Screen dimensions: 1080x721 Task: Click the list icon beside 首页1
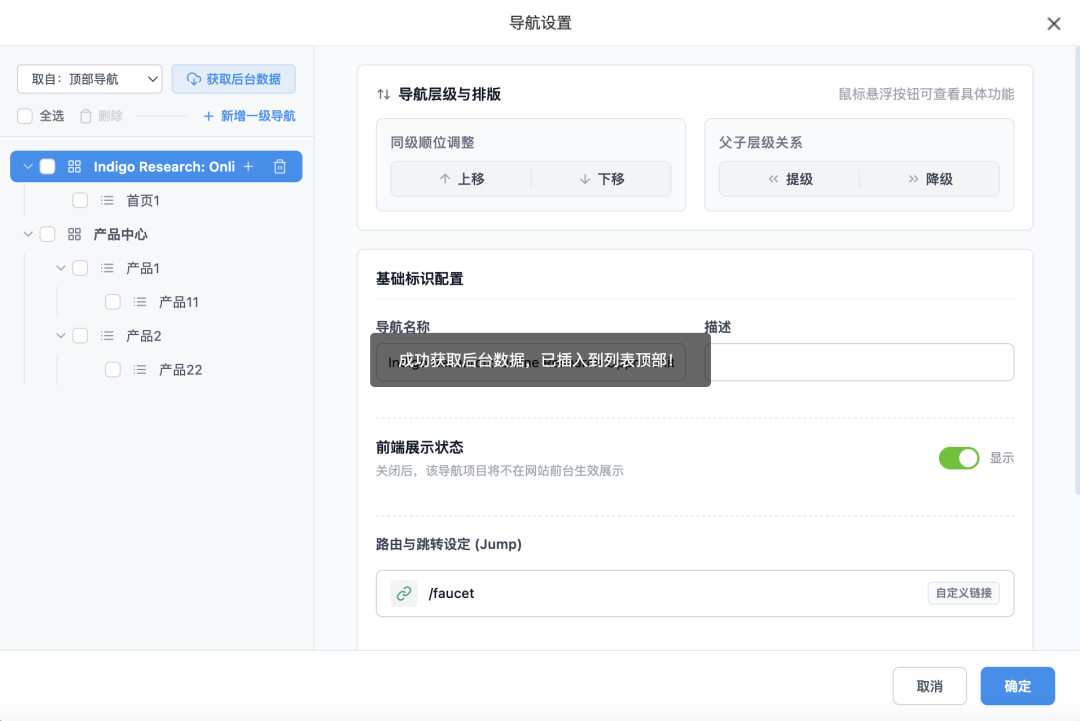(107, 201)
